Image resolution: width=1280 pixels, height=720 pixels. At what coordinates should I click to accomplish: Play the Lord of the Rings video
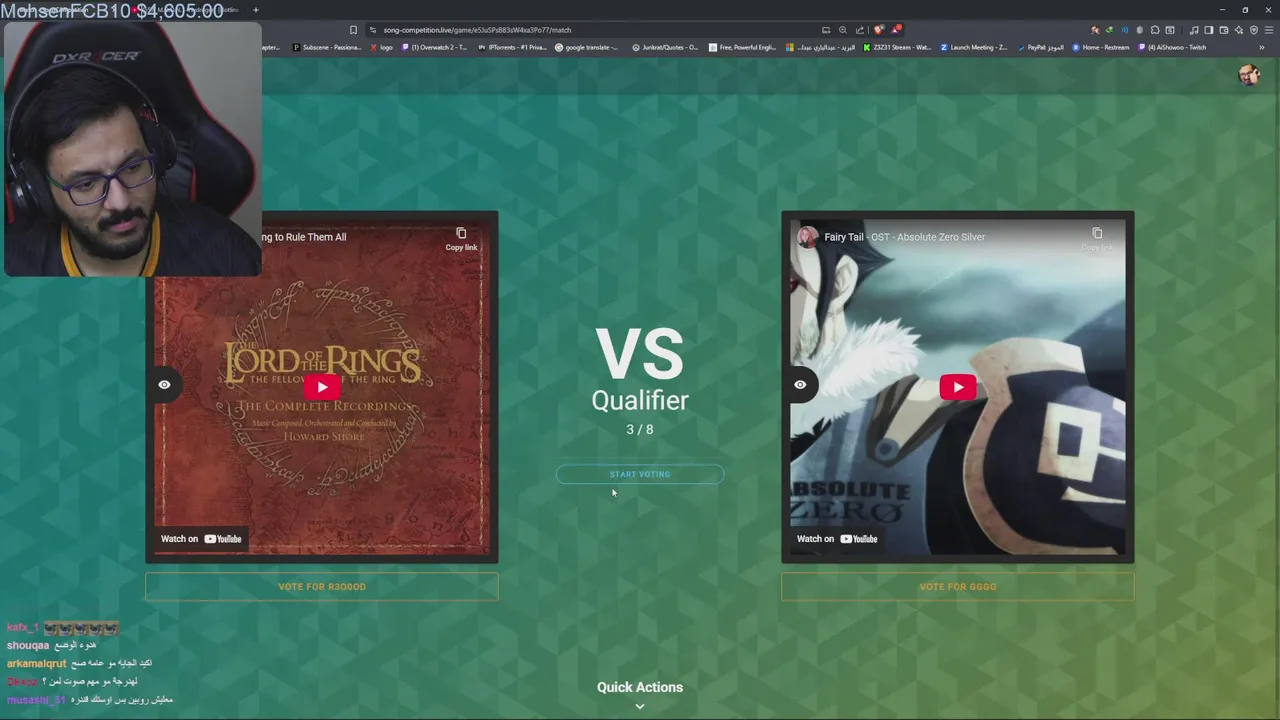pos(322,387)
